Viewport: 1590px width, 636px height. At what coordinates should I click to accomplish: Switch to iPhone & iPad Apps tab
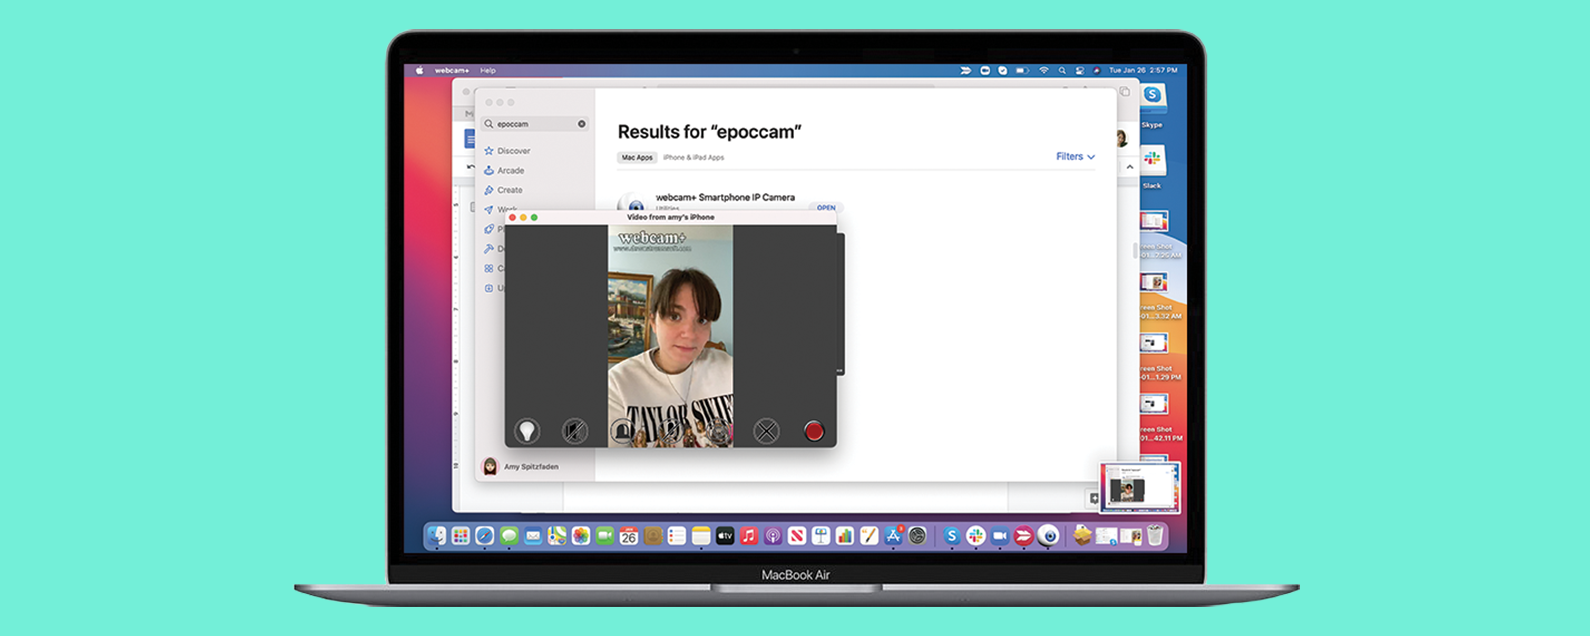tap(693, 158)
